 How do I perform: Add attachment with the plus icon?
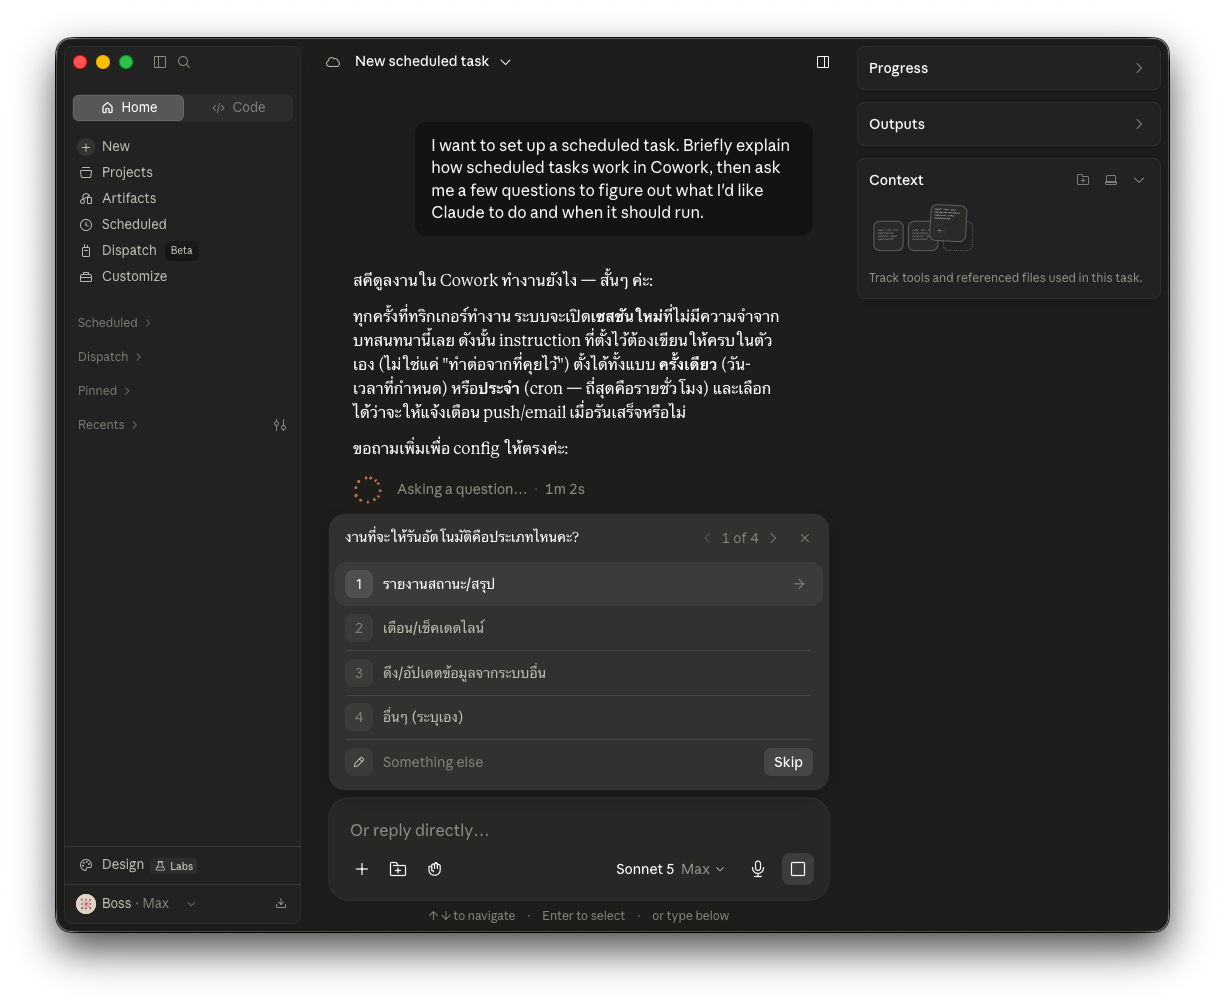362,869
